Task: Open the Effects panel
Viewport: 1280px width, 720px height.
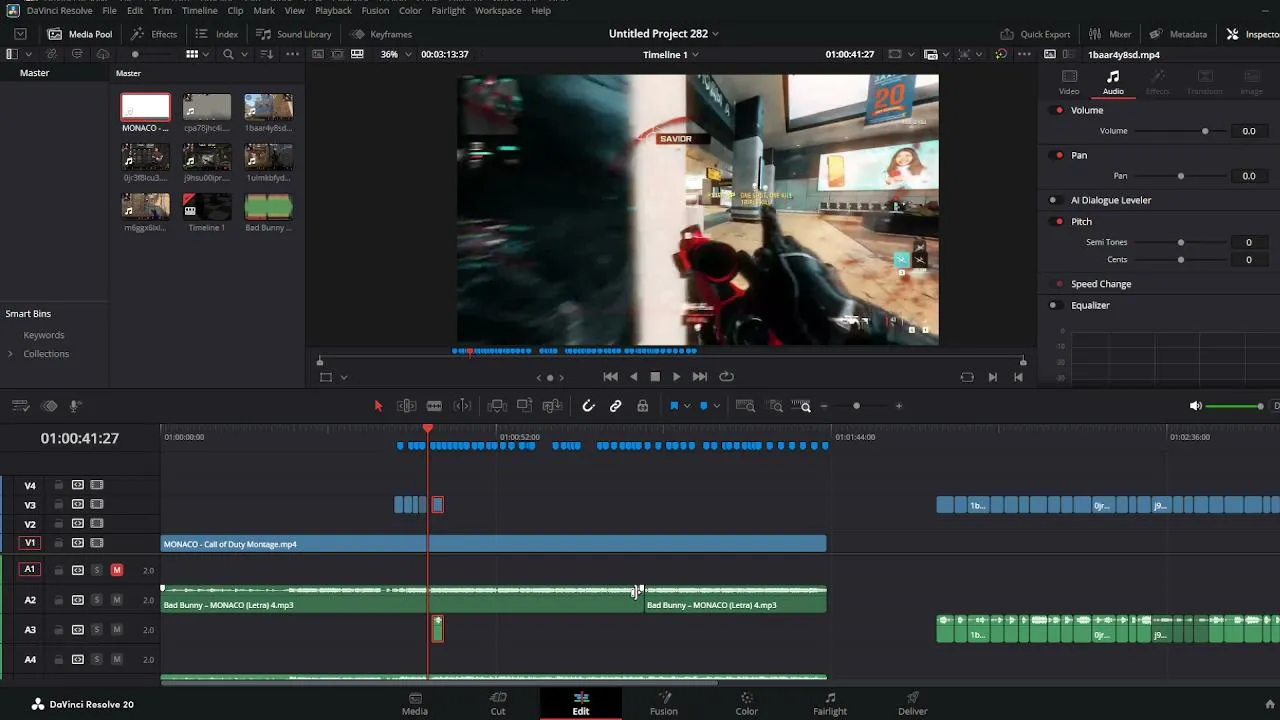Action: (x=154, y=34)
